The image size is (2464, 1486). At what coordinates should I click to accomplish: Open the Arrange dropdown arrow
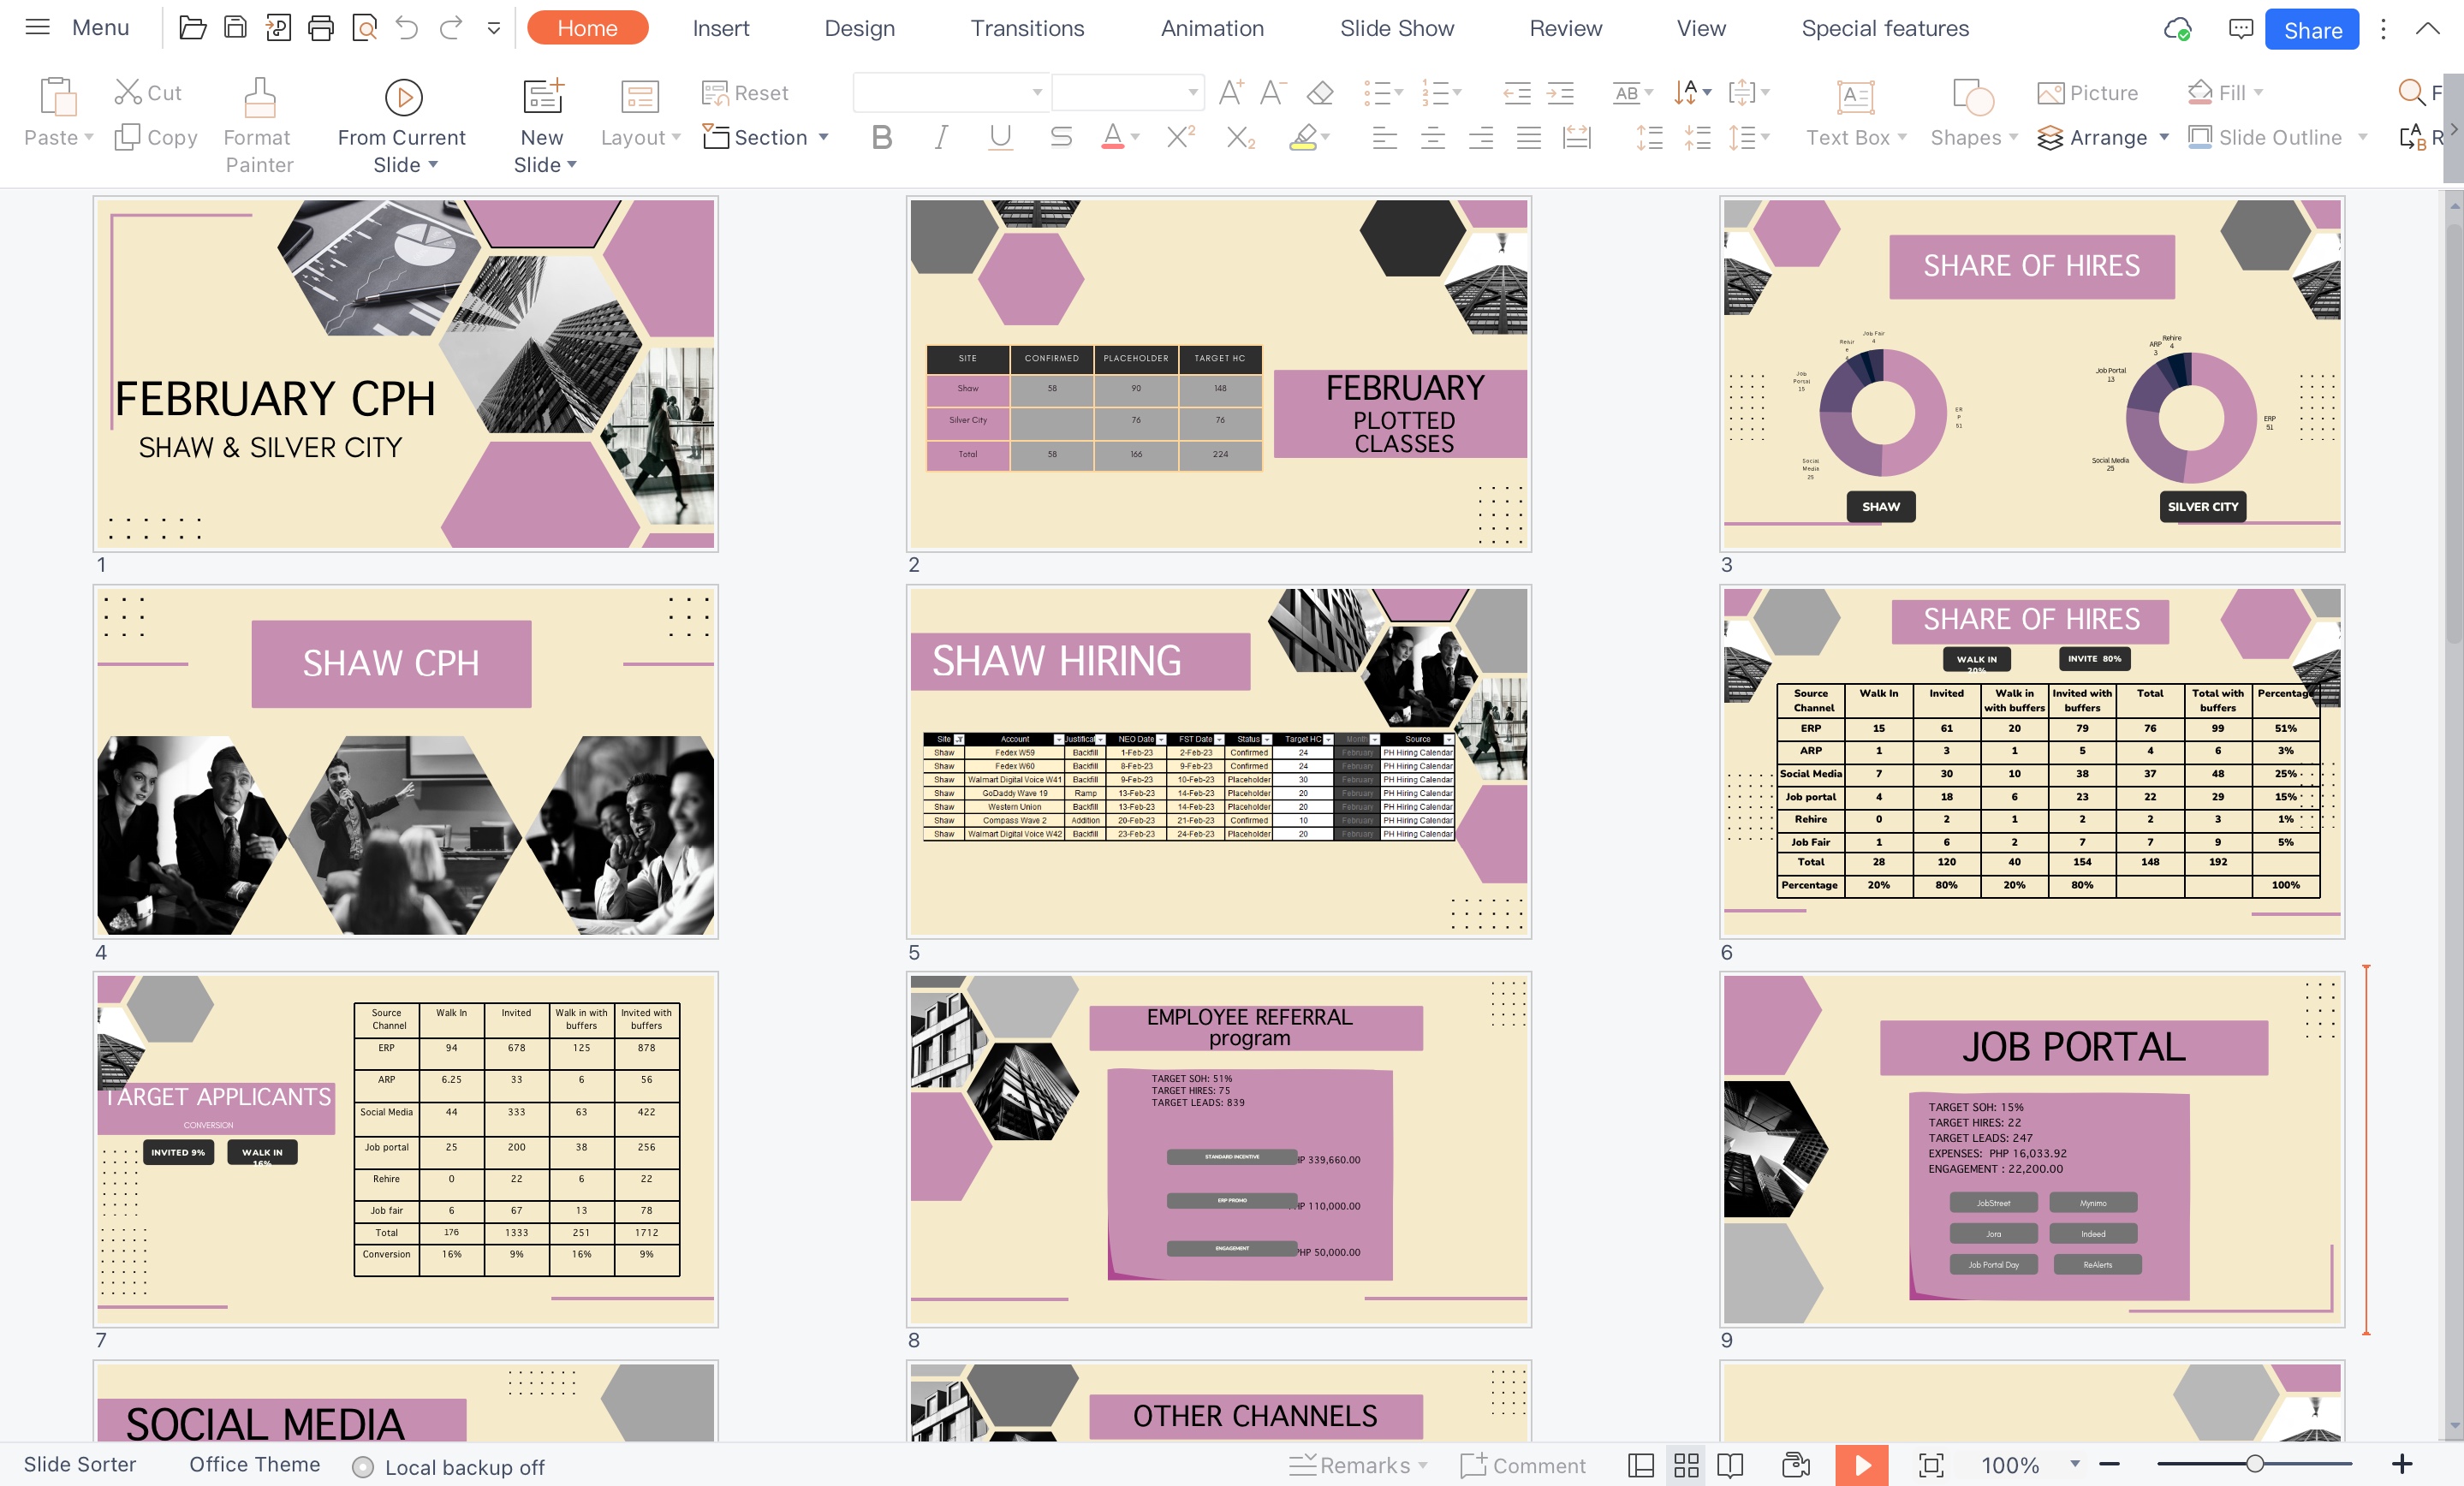(x=2164, y=137)
